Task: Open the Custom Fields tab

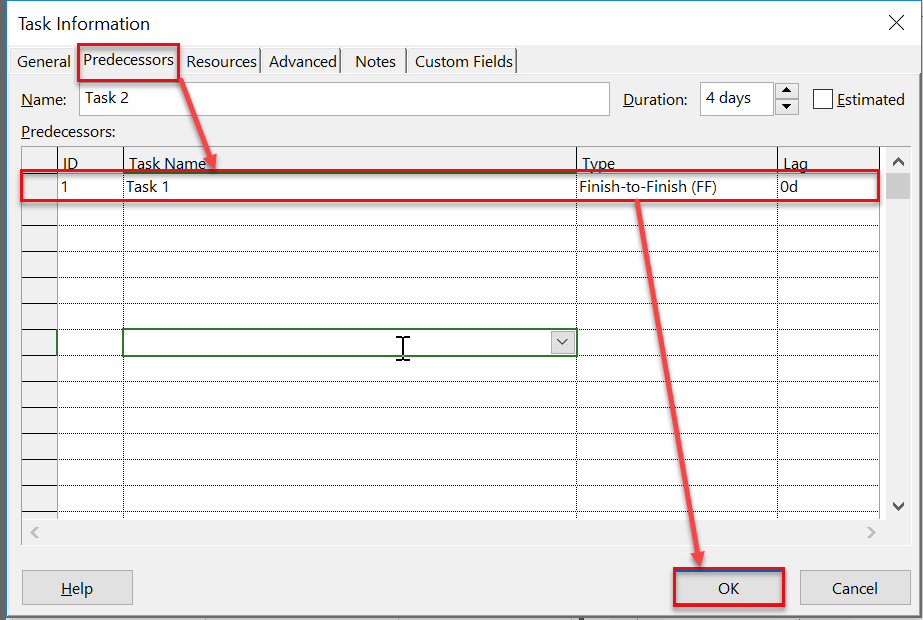Action: tap(464, 62)
